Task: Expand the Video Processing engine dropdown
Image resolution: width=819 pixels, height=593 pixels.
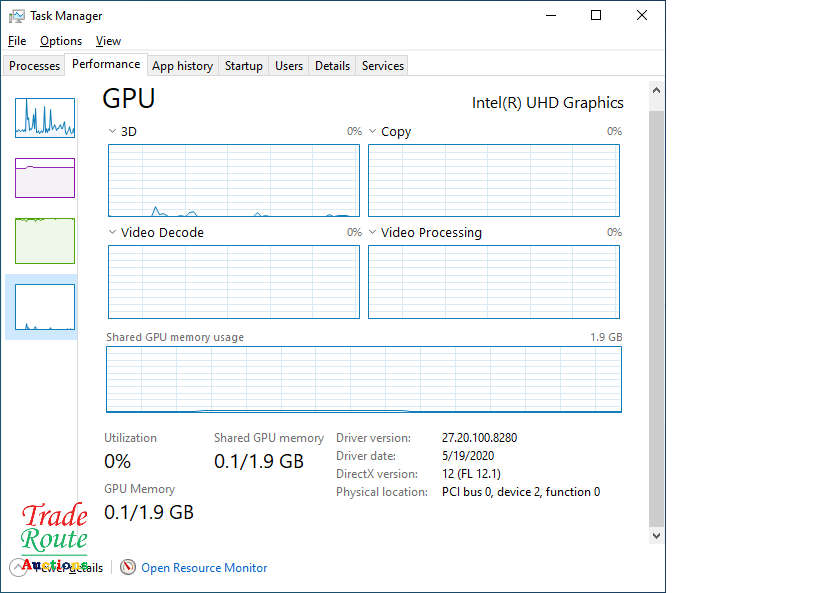Action: click(372, 233)
